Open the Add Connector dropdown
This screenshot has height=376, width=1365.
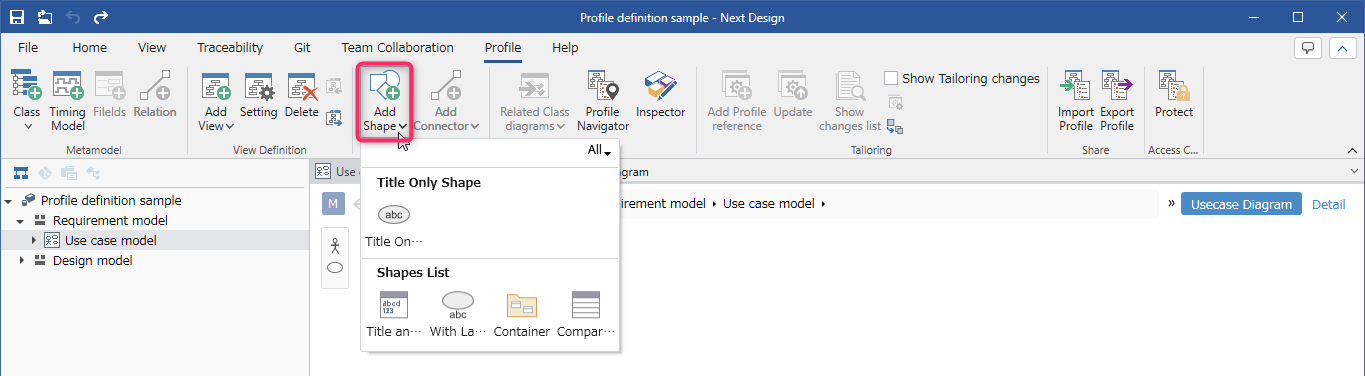coord(446,100)
